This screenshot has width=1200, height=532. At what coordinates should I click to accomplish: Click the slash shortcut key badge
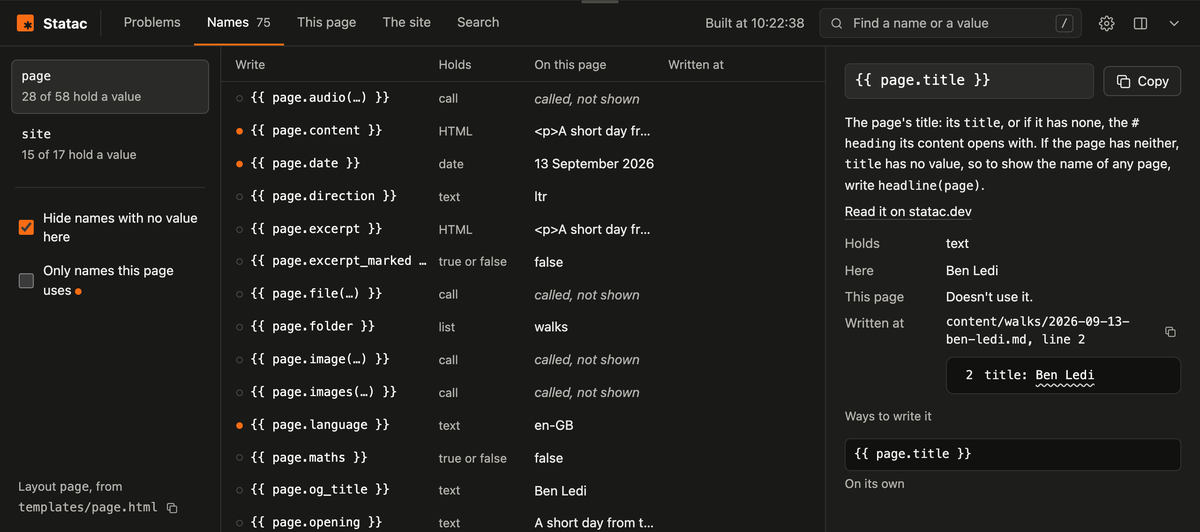point(1064,23)
